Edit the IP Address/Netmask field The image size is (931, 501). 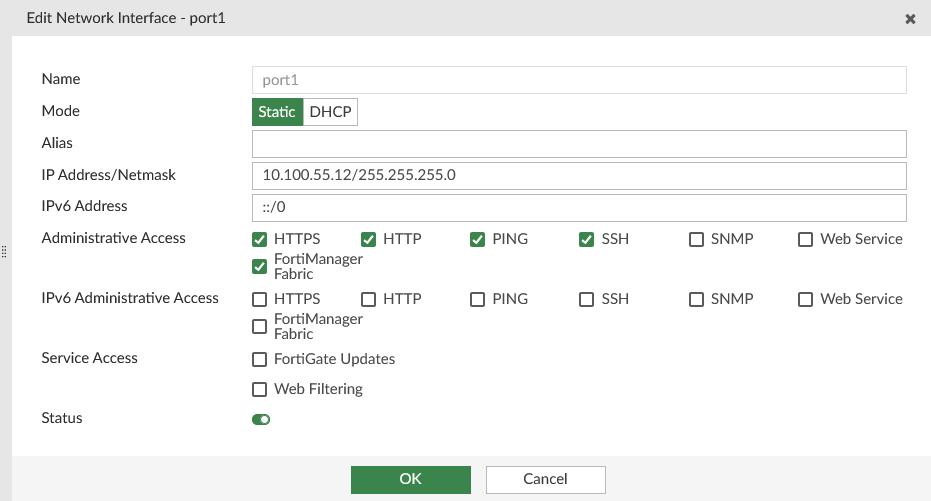pos(579,175)
